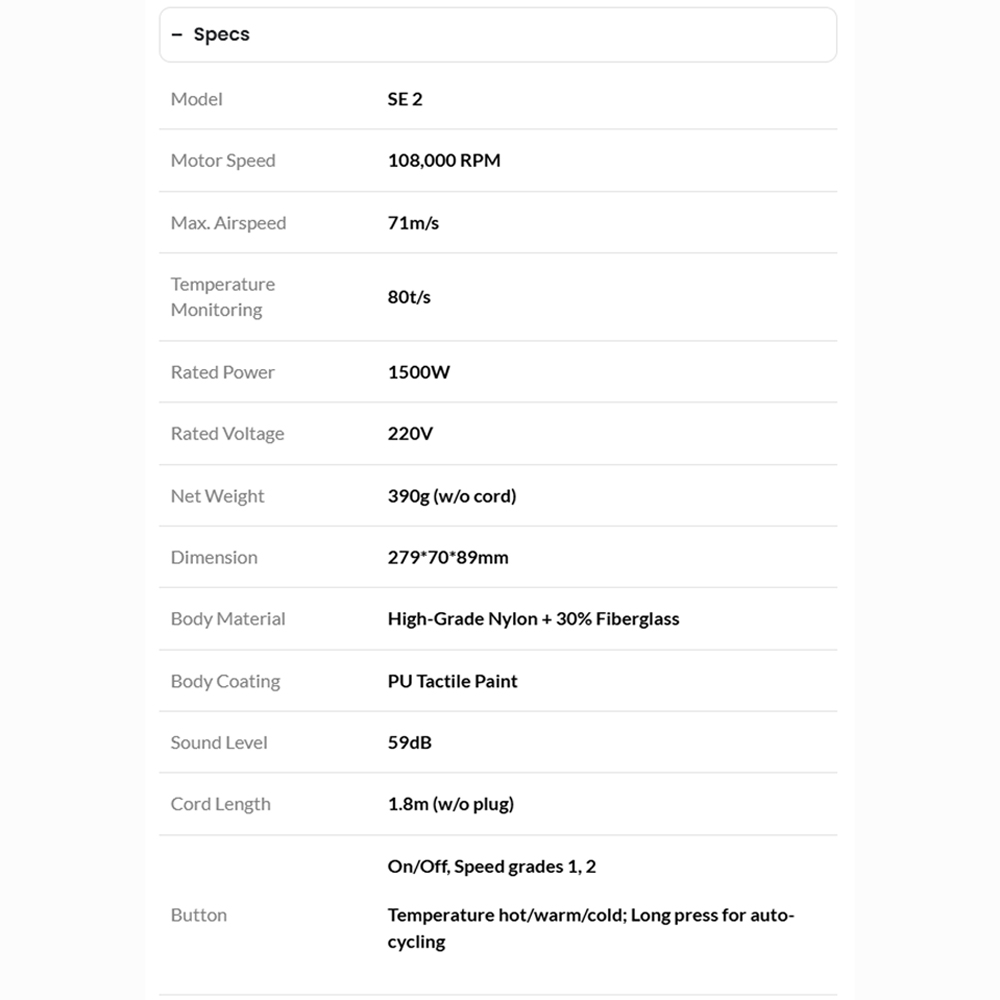Click the 220V rated voltage value

[x=410, y=434]
